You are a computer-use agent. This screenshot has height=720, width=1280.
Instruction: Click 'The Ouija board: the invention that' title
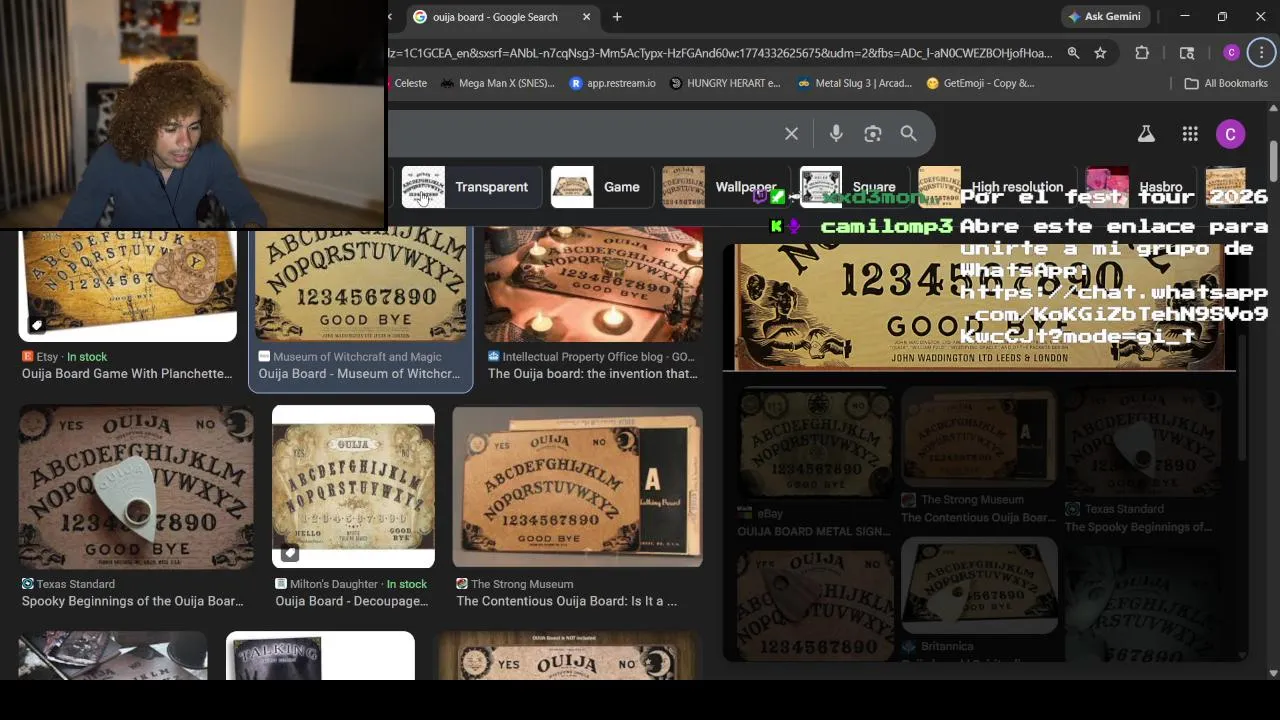click(x=593, y=374)
